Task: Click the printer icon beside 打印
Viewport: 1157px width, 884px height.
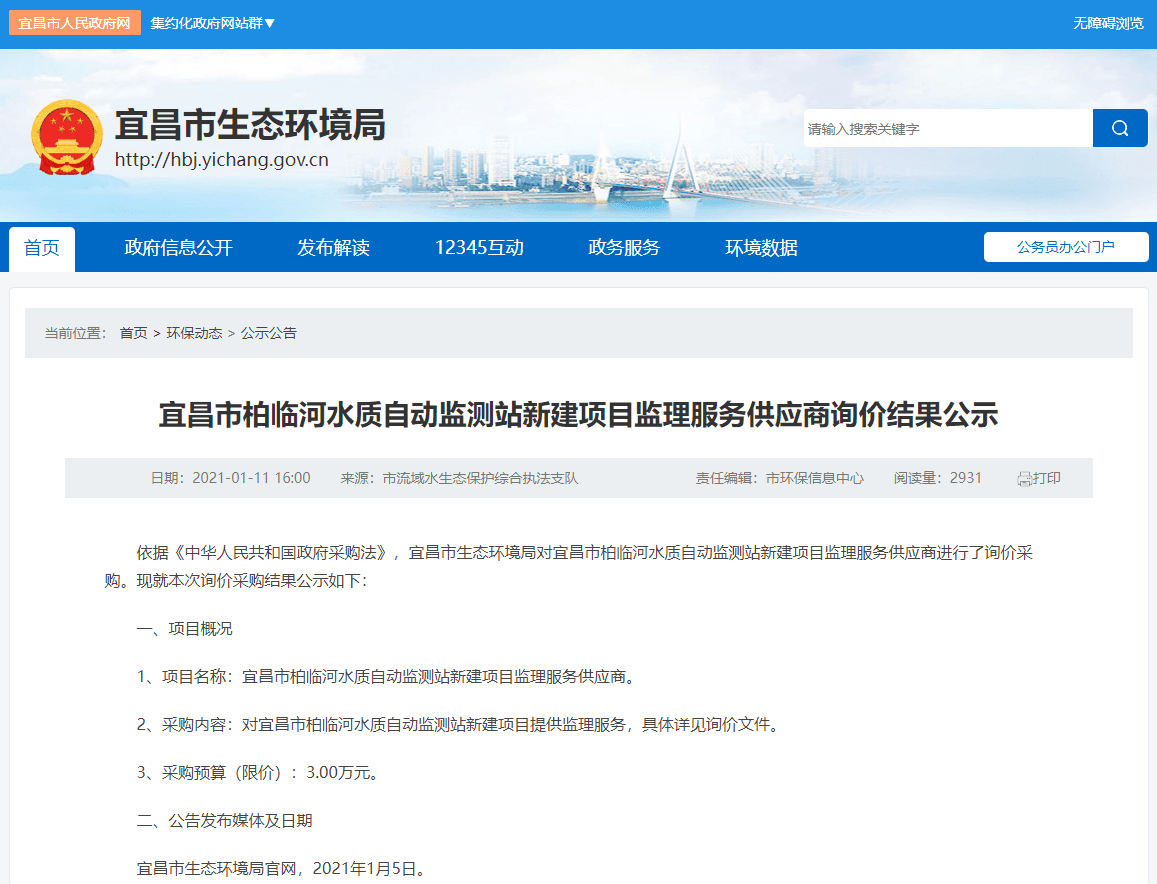Action: point(1024,479)
